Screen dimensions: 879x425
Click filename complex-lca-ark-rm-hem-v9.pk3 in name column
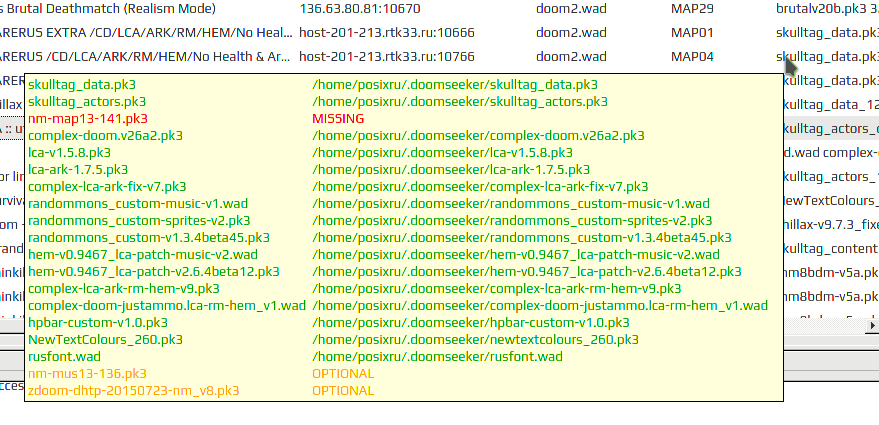(124, 289)
